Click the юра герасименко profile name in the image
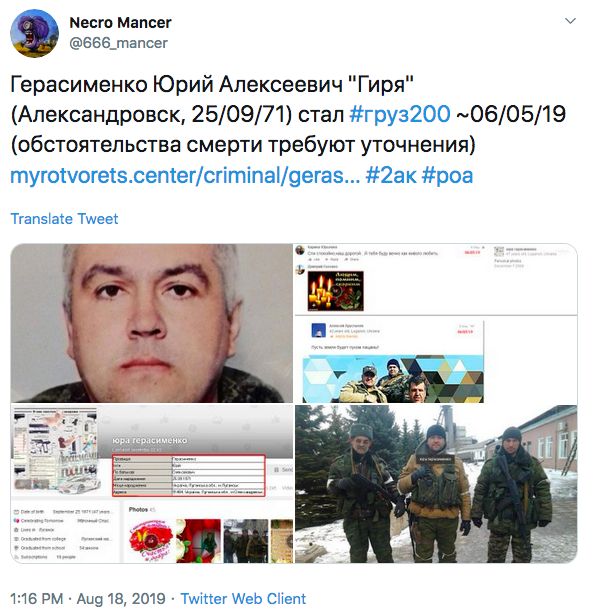 [x=150, y=440]
